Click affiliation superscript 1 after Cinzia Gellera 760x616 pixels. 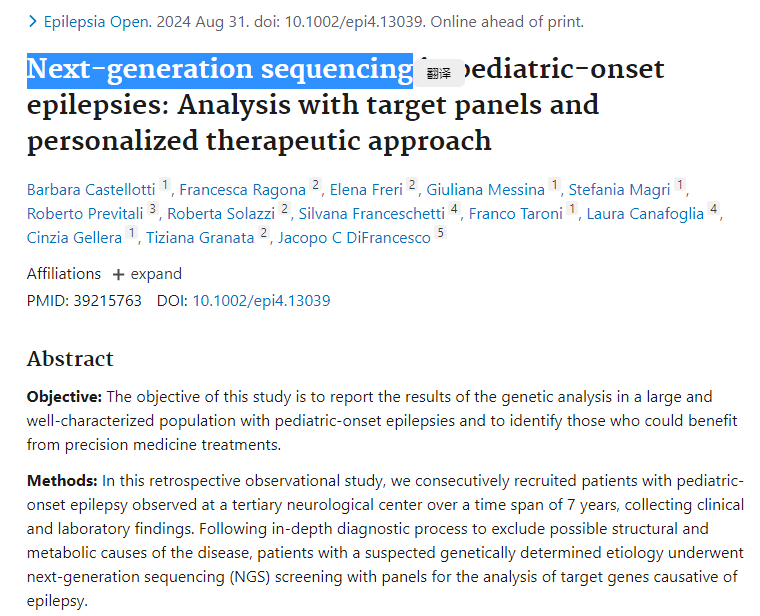point(132,233)
